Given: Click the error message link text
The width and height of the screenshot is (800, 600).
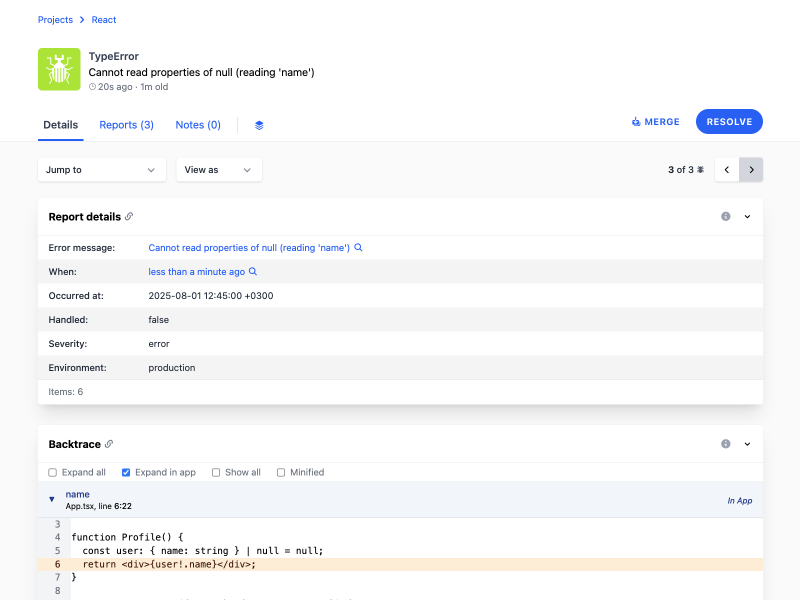Looking at the screenshot, I should (249, 247).
